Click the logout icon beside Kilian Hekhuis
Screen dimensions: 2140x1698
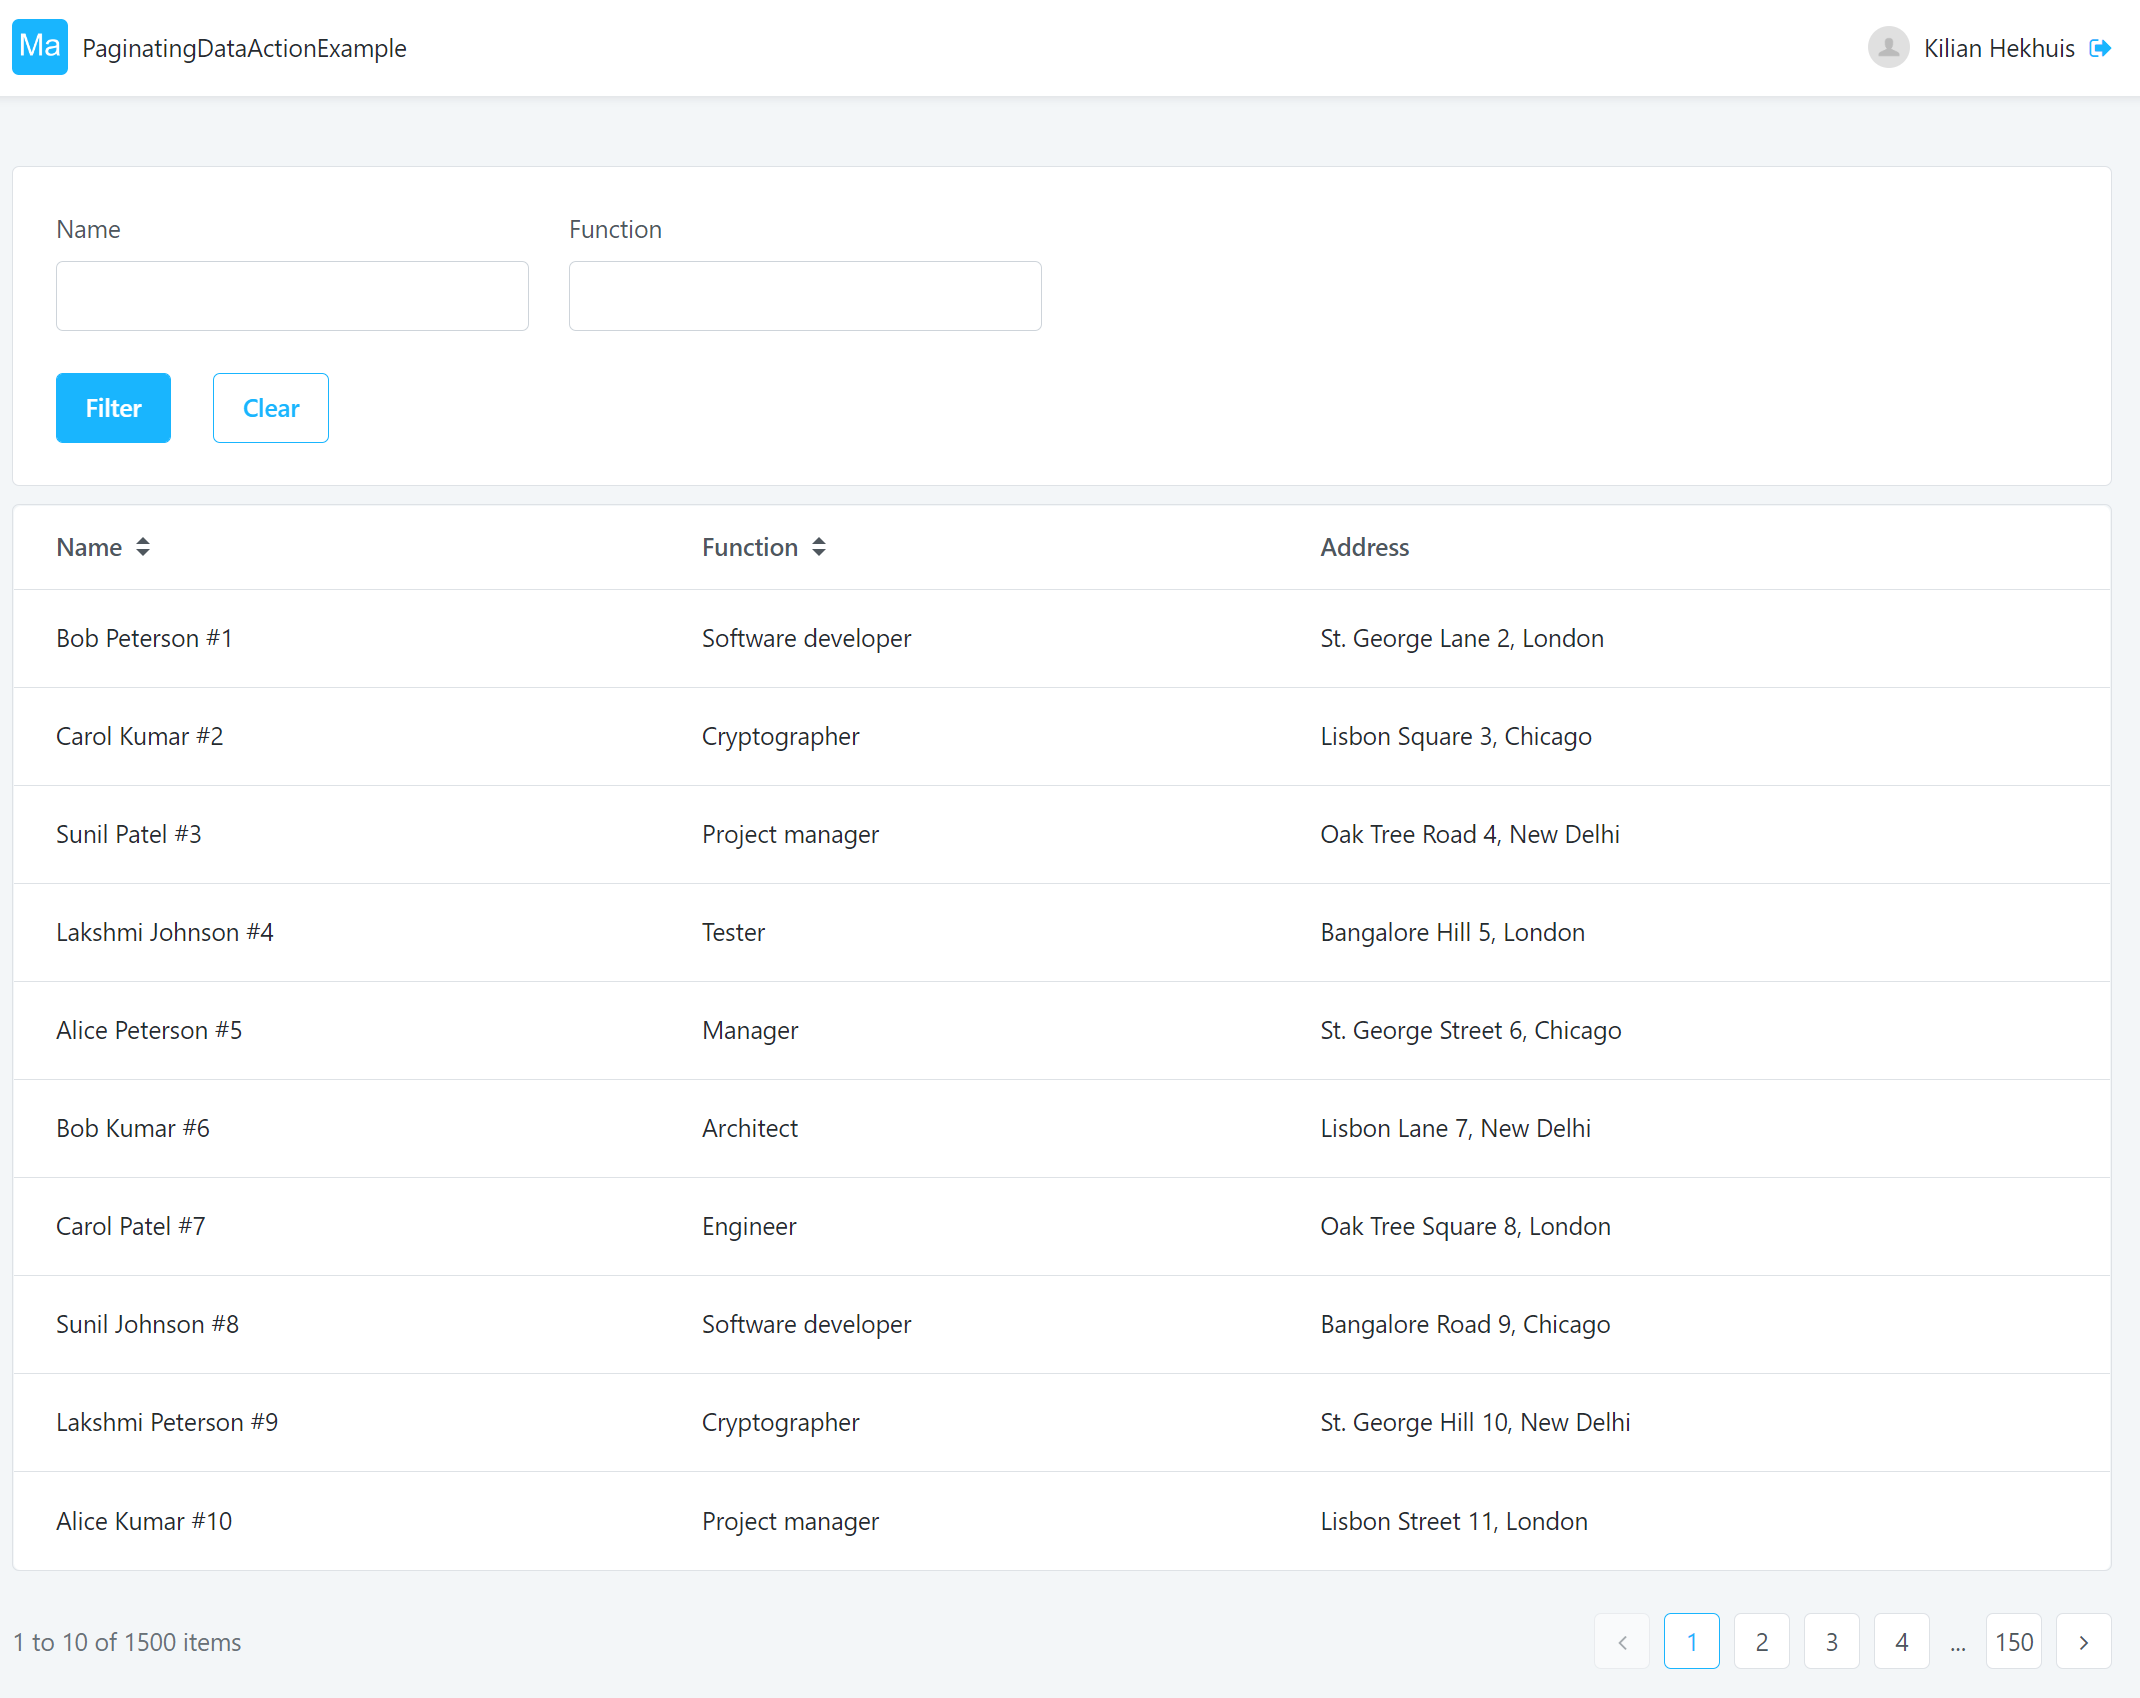2101,47
